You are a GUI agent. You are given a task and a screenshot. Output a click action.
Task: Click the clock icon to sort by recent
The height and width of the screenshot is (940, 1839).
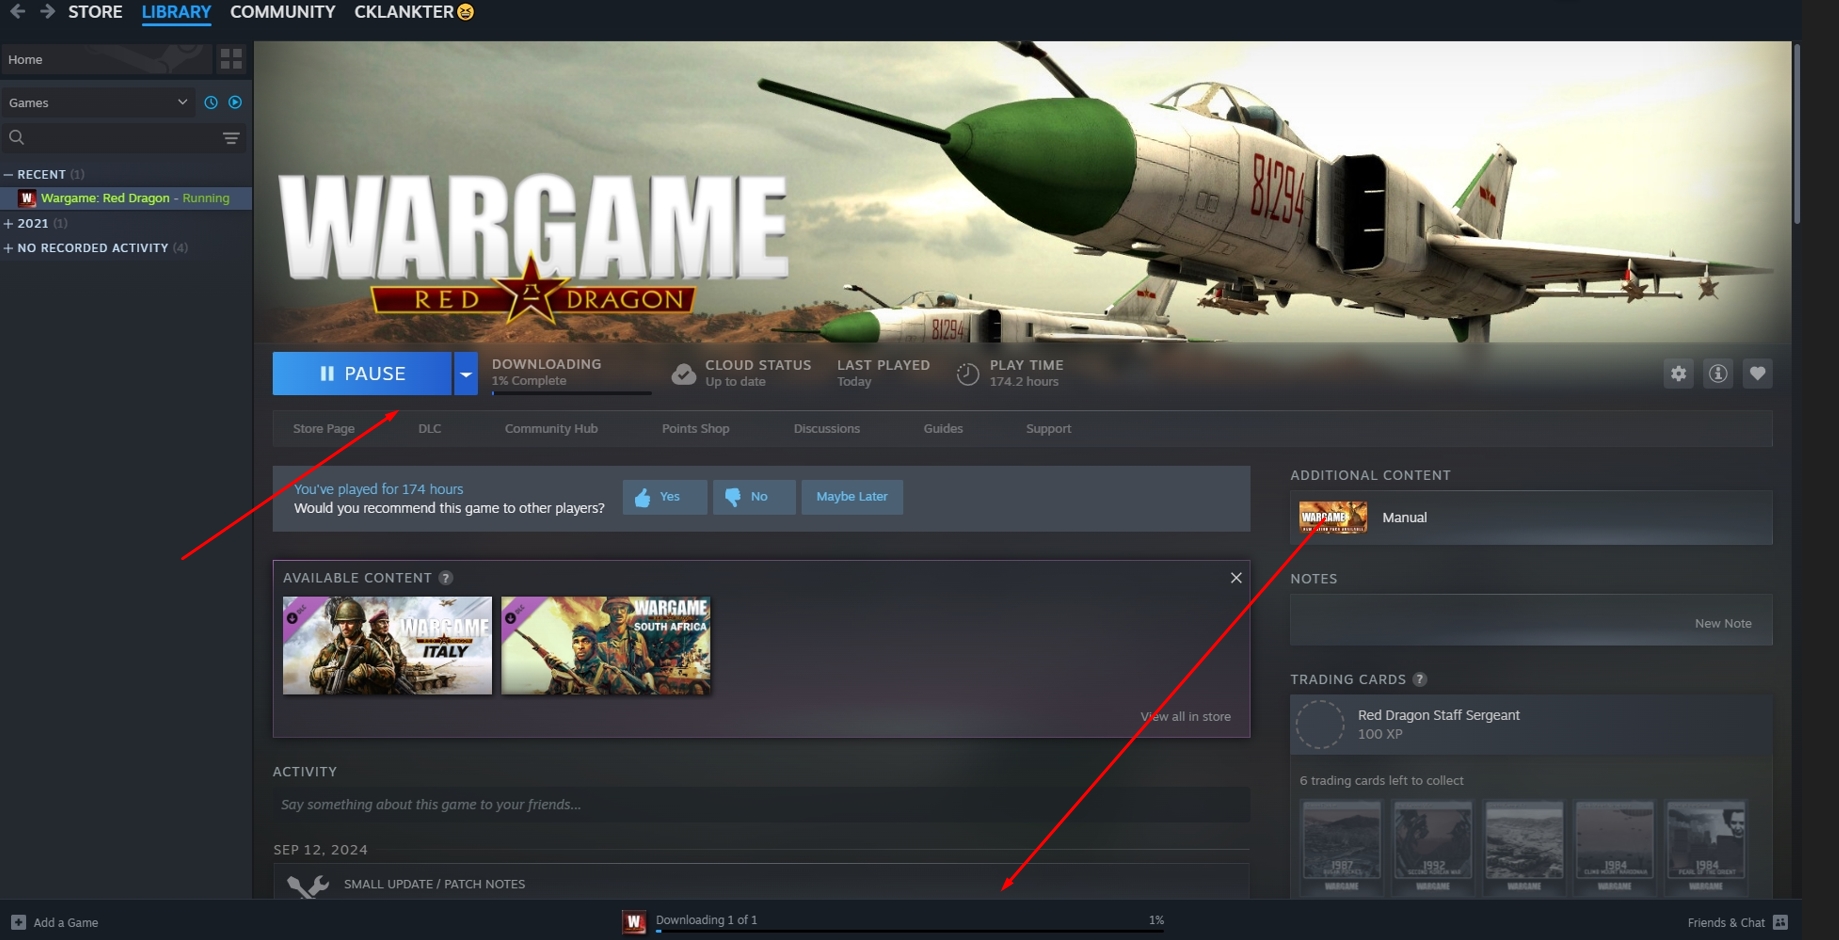point(210,101)
